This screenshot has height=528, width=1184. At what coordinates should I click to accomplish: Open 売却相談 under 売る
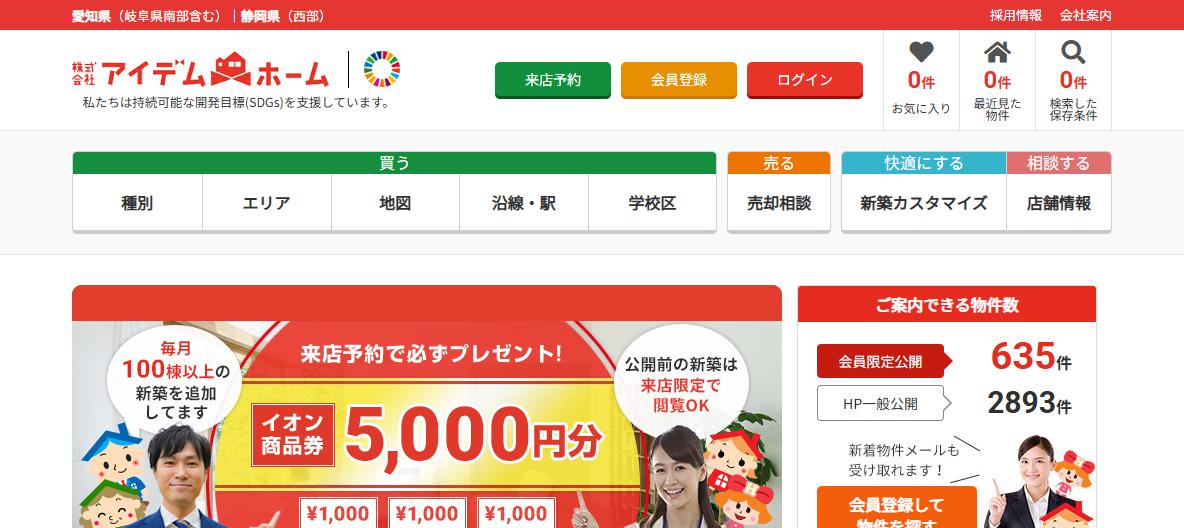pos(779,202)
